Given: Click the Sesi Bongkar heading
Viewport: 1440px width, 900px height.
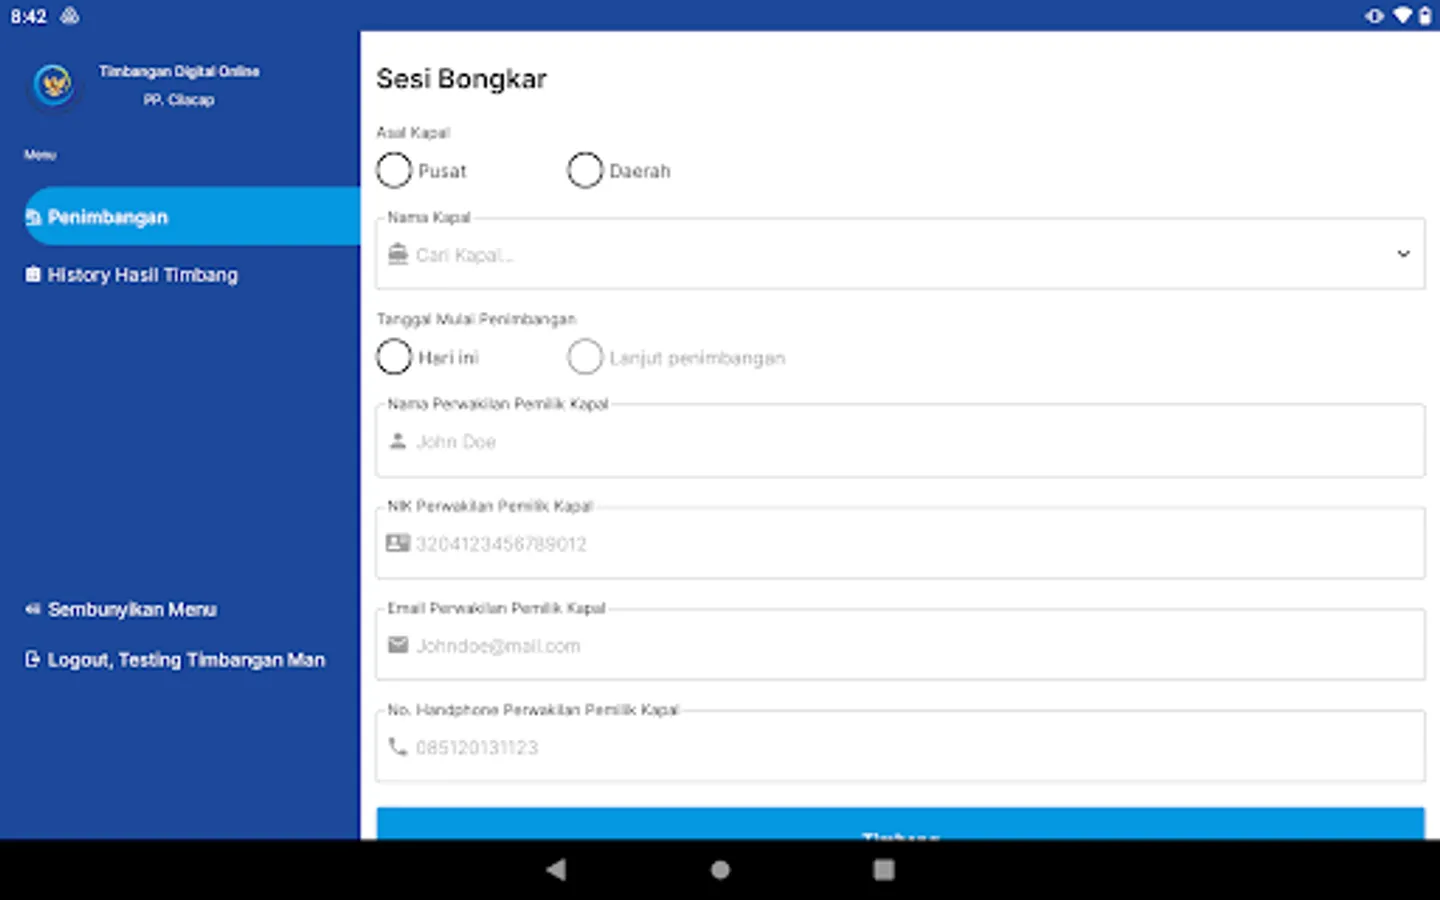Looking at the screenshot, I should pos(461,79).
